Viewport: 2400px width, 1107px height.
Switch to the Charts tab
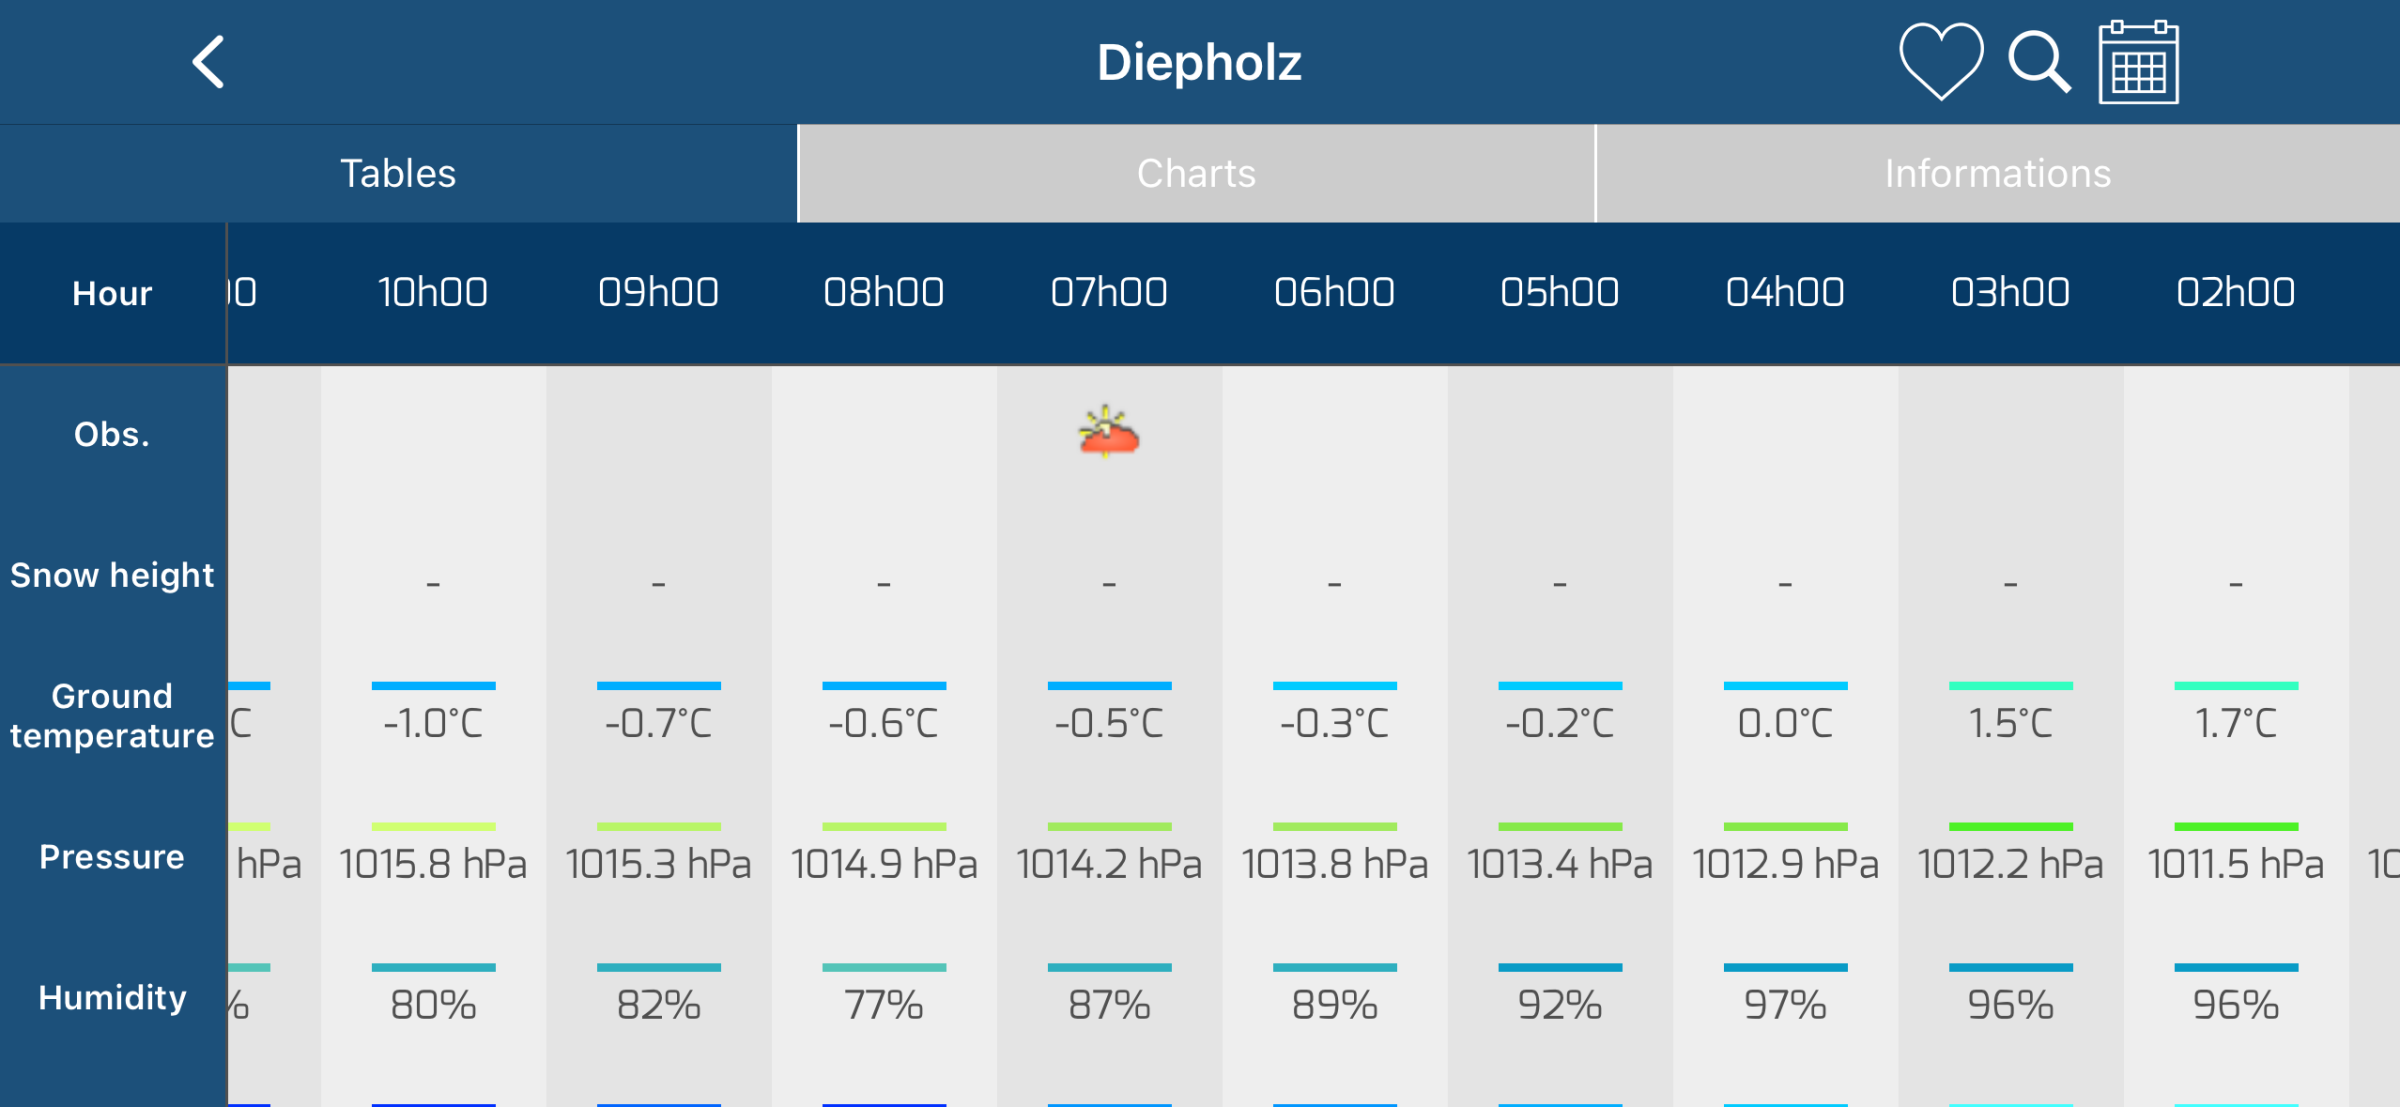click(1196, 174)
